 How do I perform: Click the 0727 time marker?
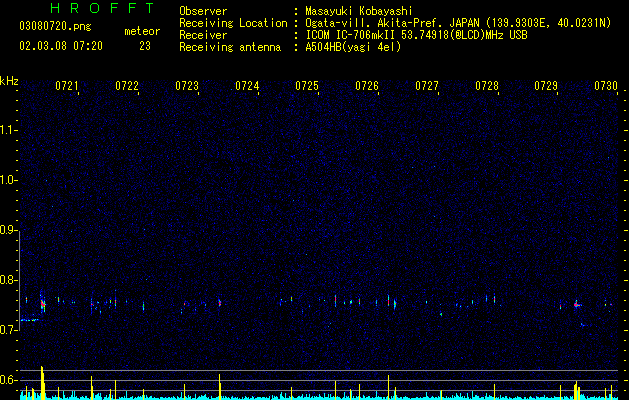click(427, 86)
